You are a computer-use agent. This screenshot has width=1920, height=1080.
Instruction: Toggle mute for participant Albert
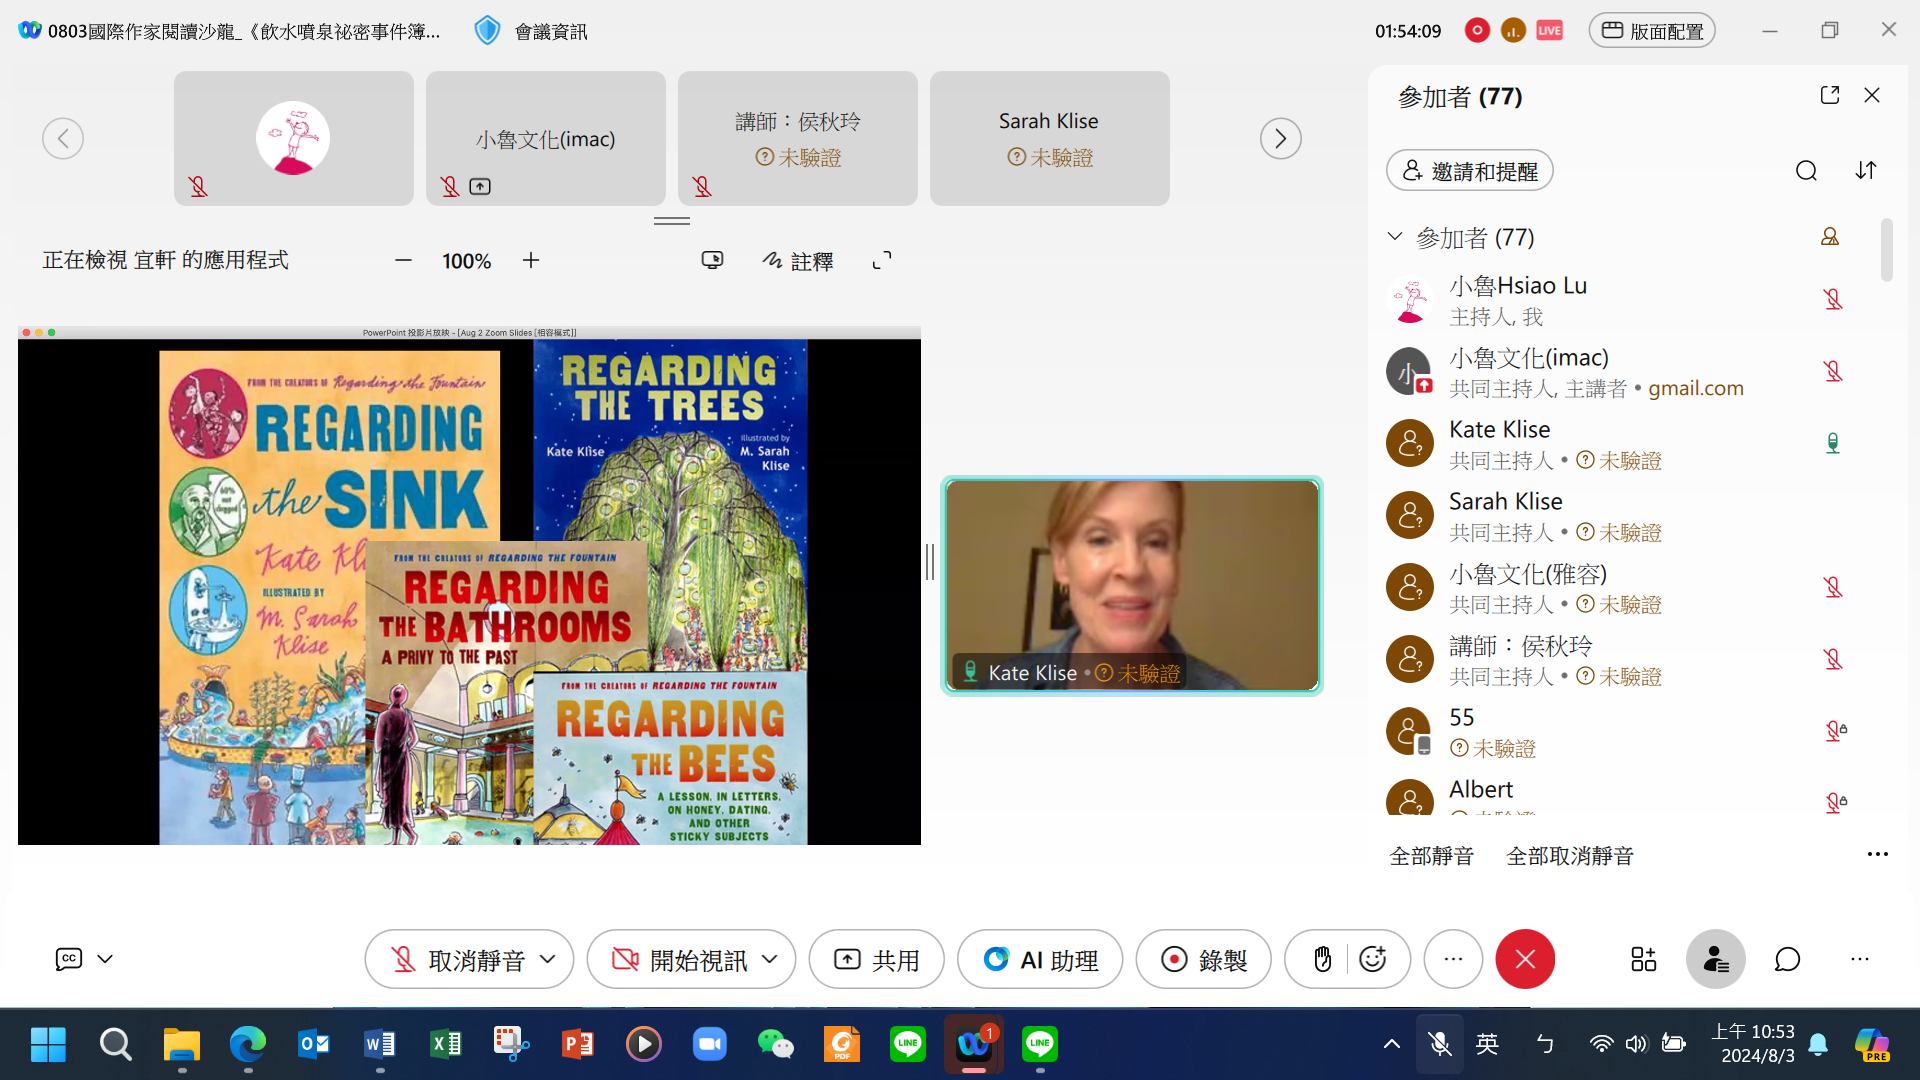(x=1835, y=802)
